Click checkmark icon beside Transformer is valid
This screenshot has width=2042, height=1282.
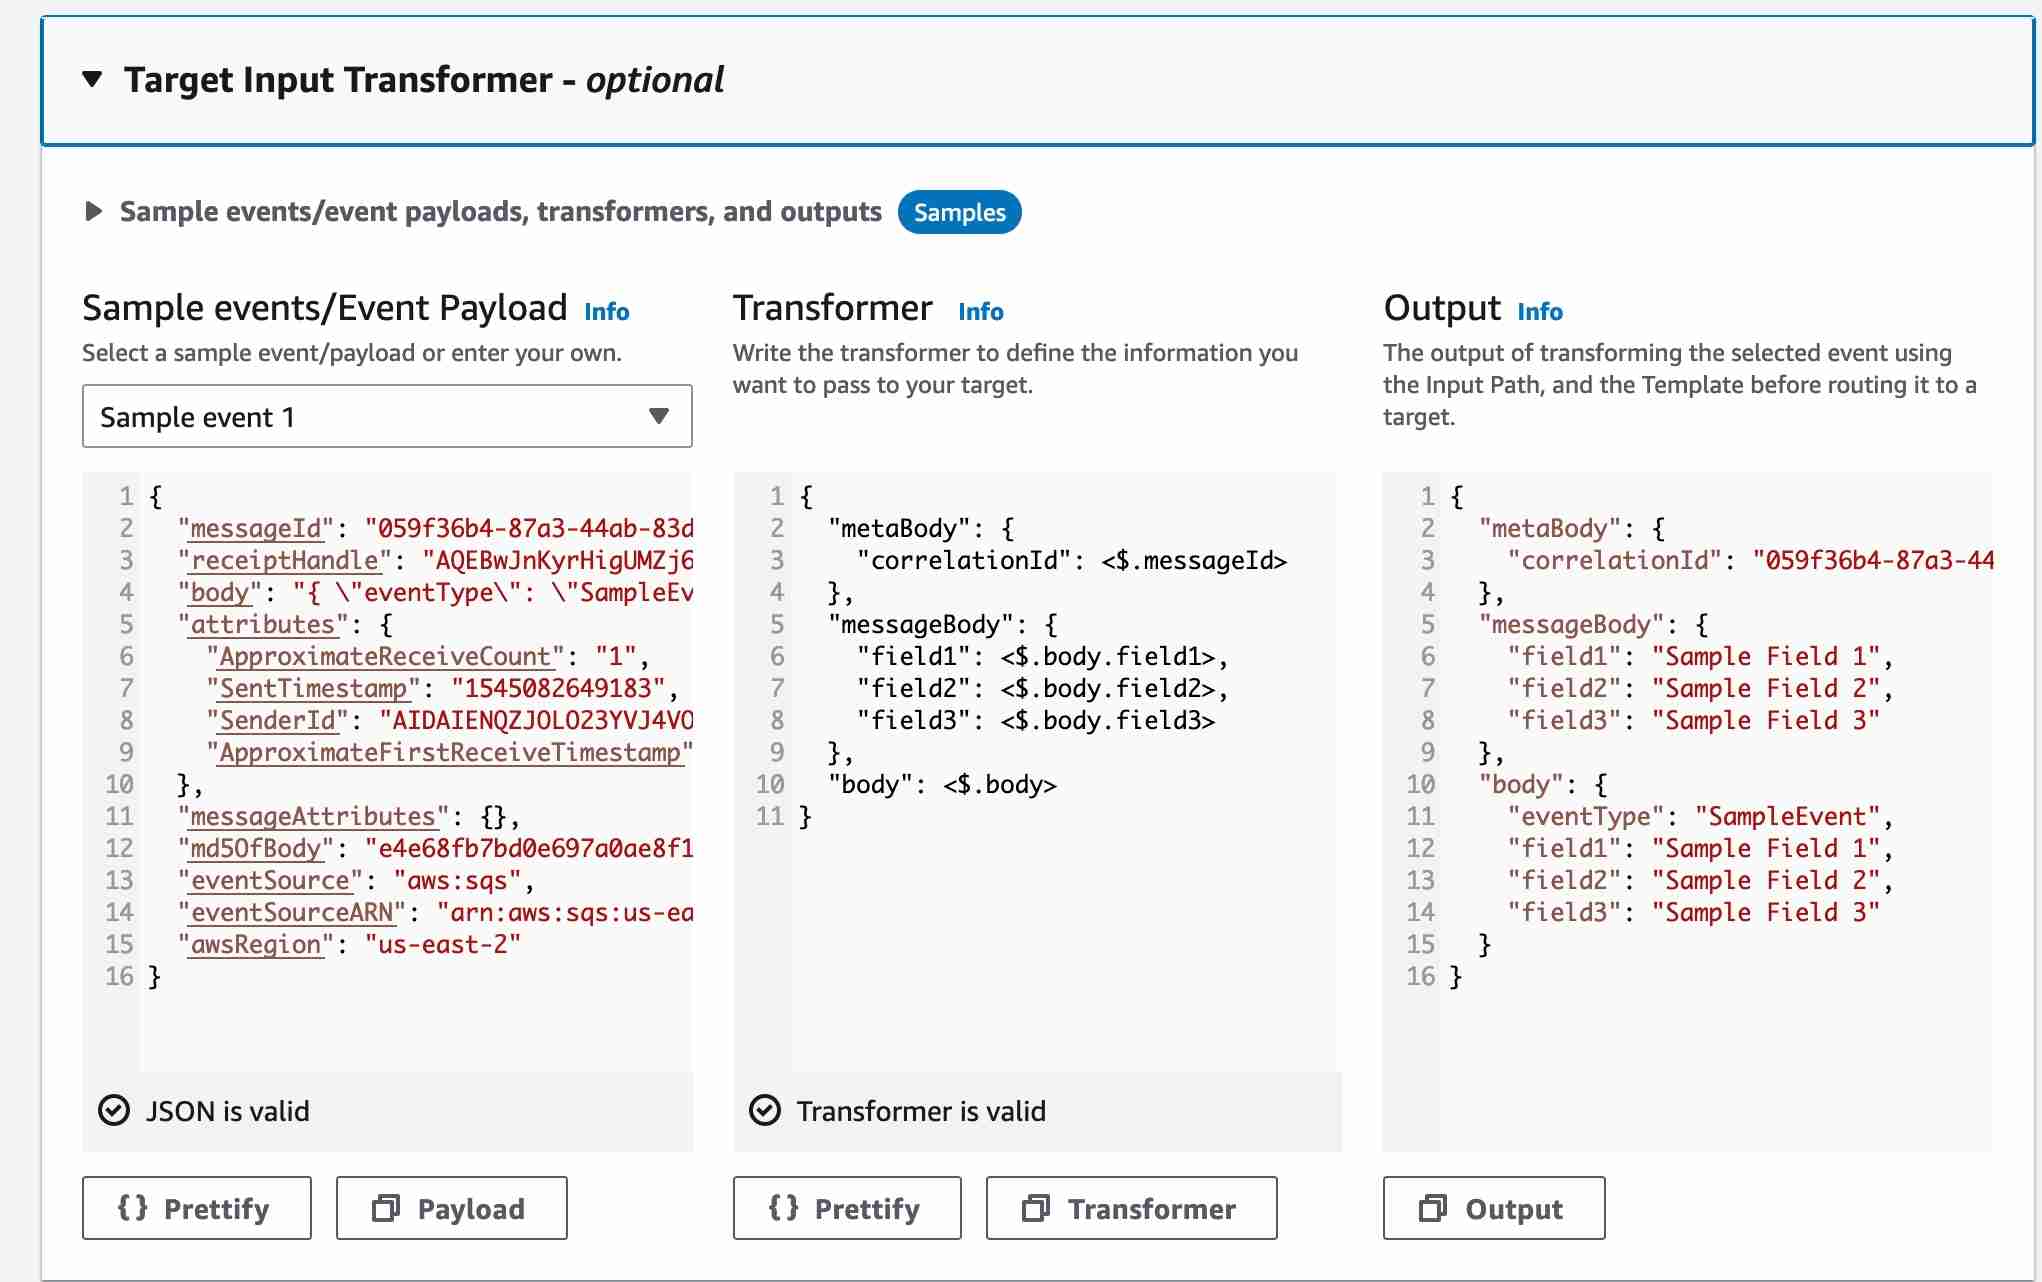click(765, 1110)
